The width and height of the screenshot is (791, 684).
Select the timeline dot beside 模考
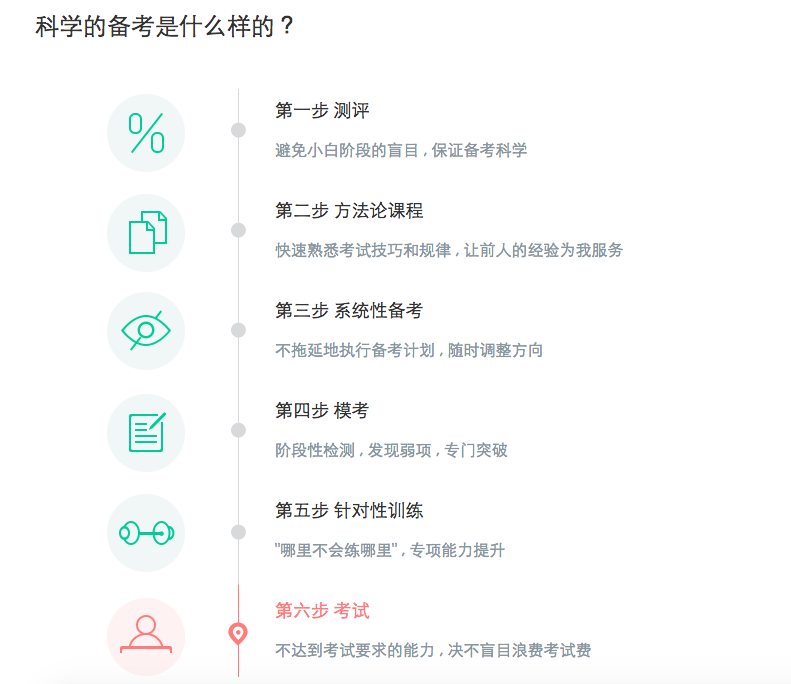(238, 430)
